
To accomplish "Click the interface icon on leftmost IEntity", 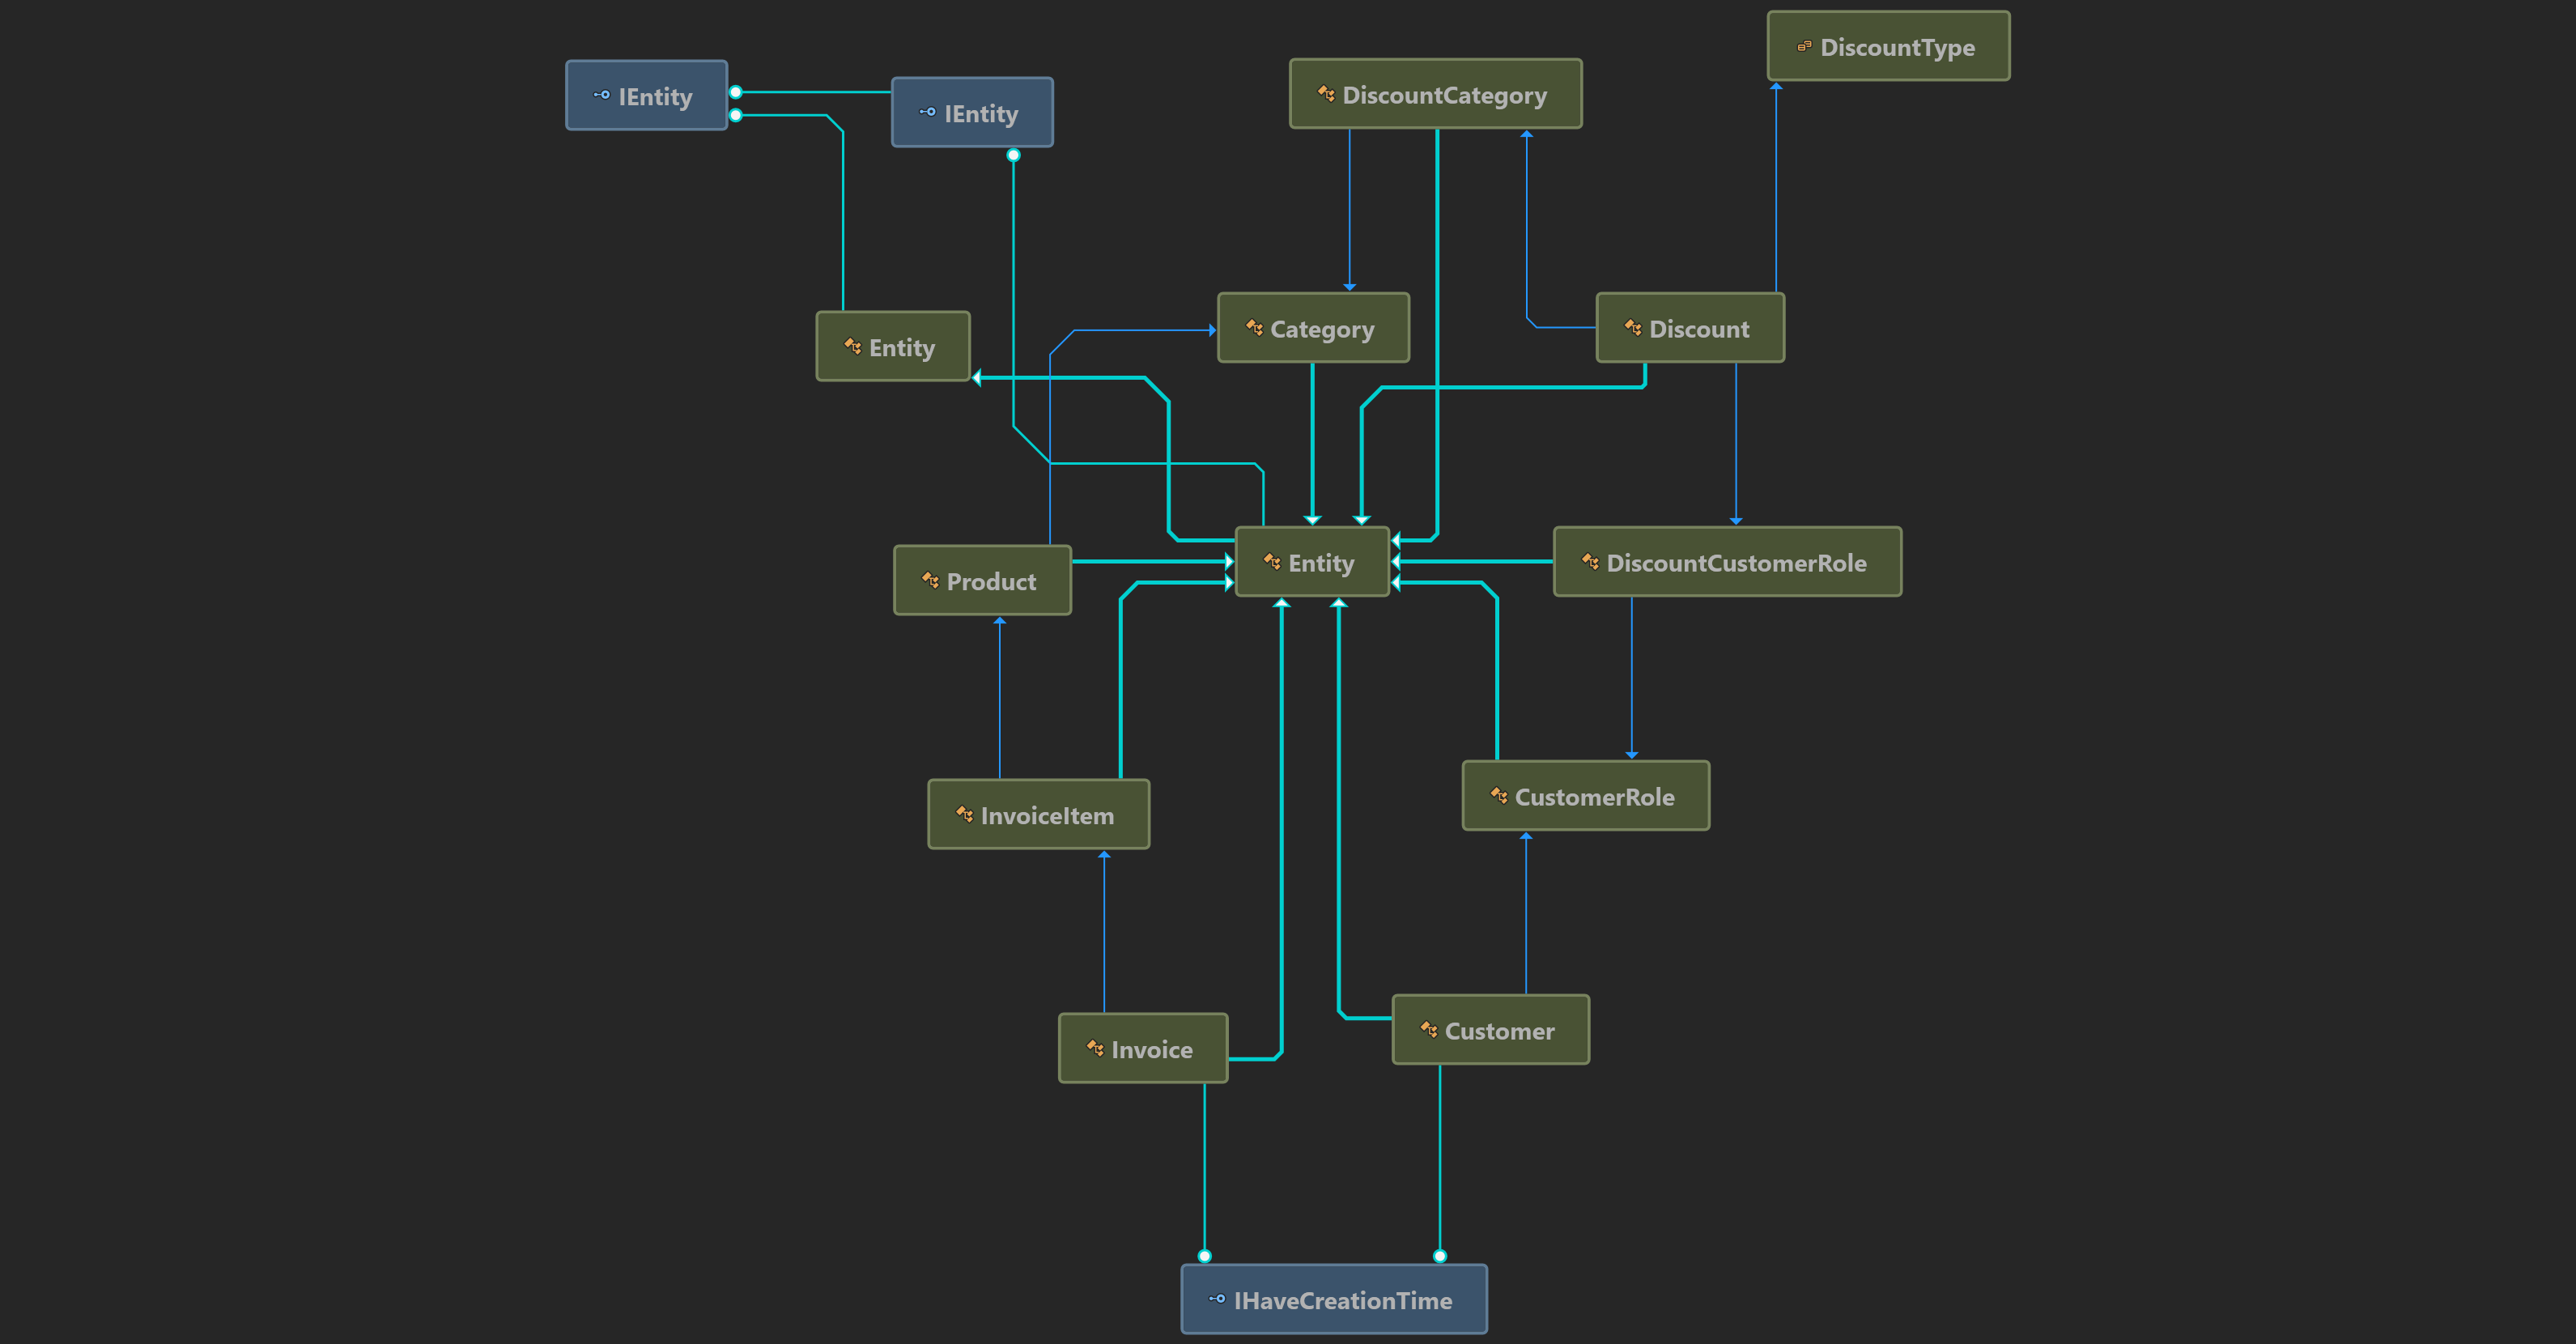I will pyautogui.click(x=602, y=95).
